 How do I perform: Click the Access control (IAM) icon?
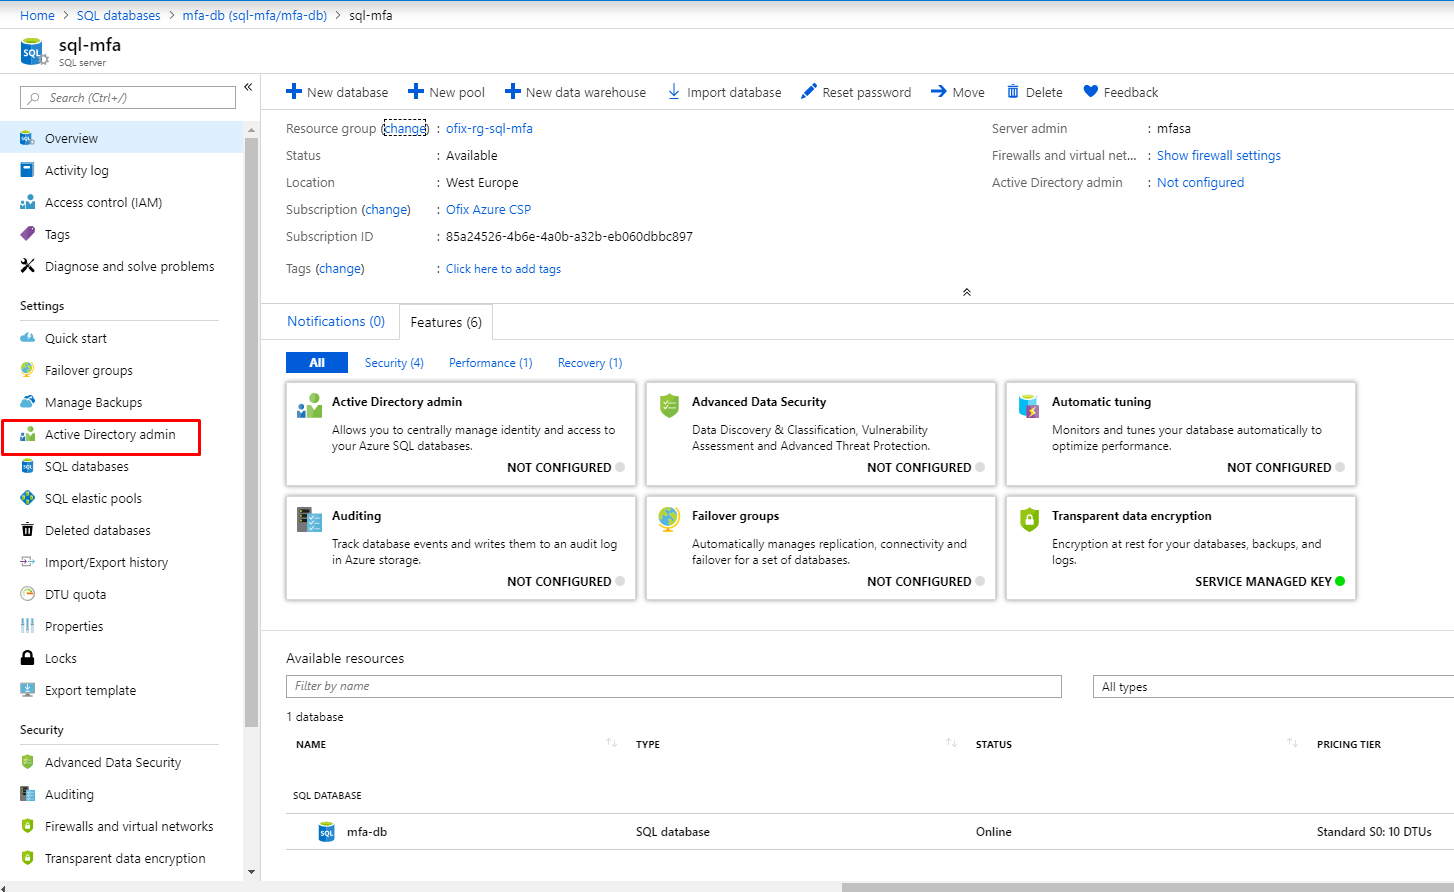pos(27,202)
